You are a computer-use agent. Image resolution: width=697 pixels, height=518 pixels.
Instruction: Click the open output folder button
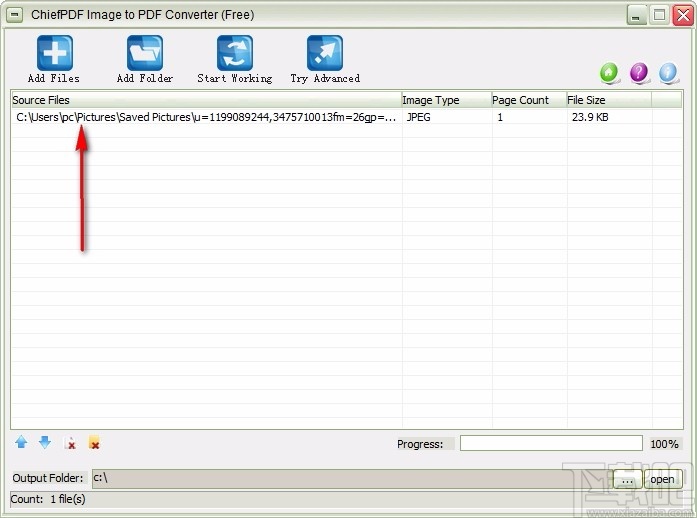pos(662,479)
